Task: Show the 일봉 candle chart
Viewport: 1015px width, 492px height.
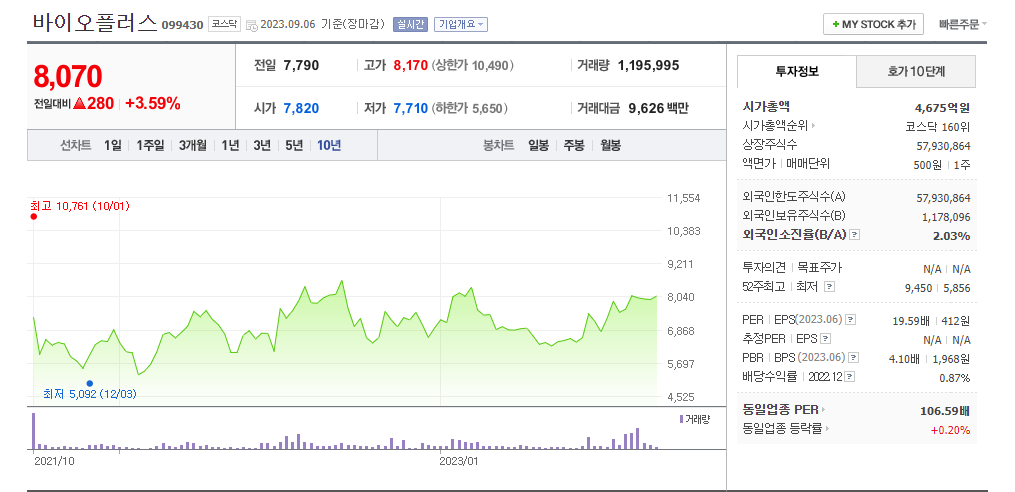Action: click(x=539, y=146)
